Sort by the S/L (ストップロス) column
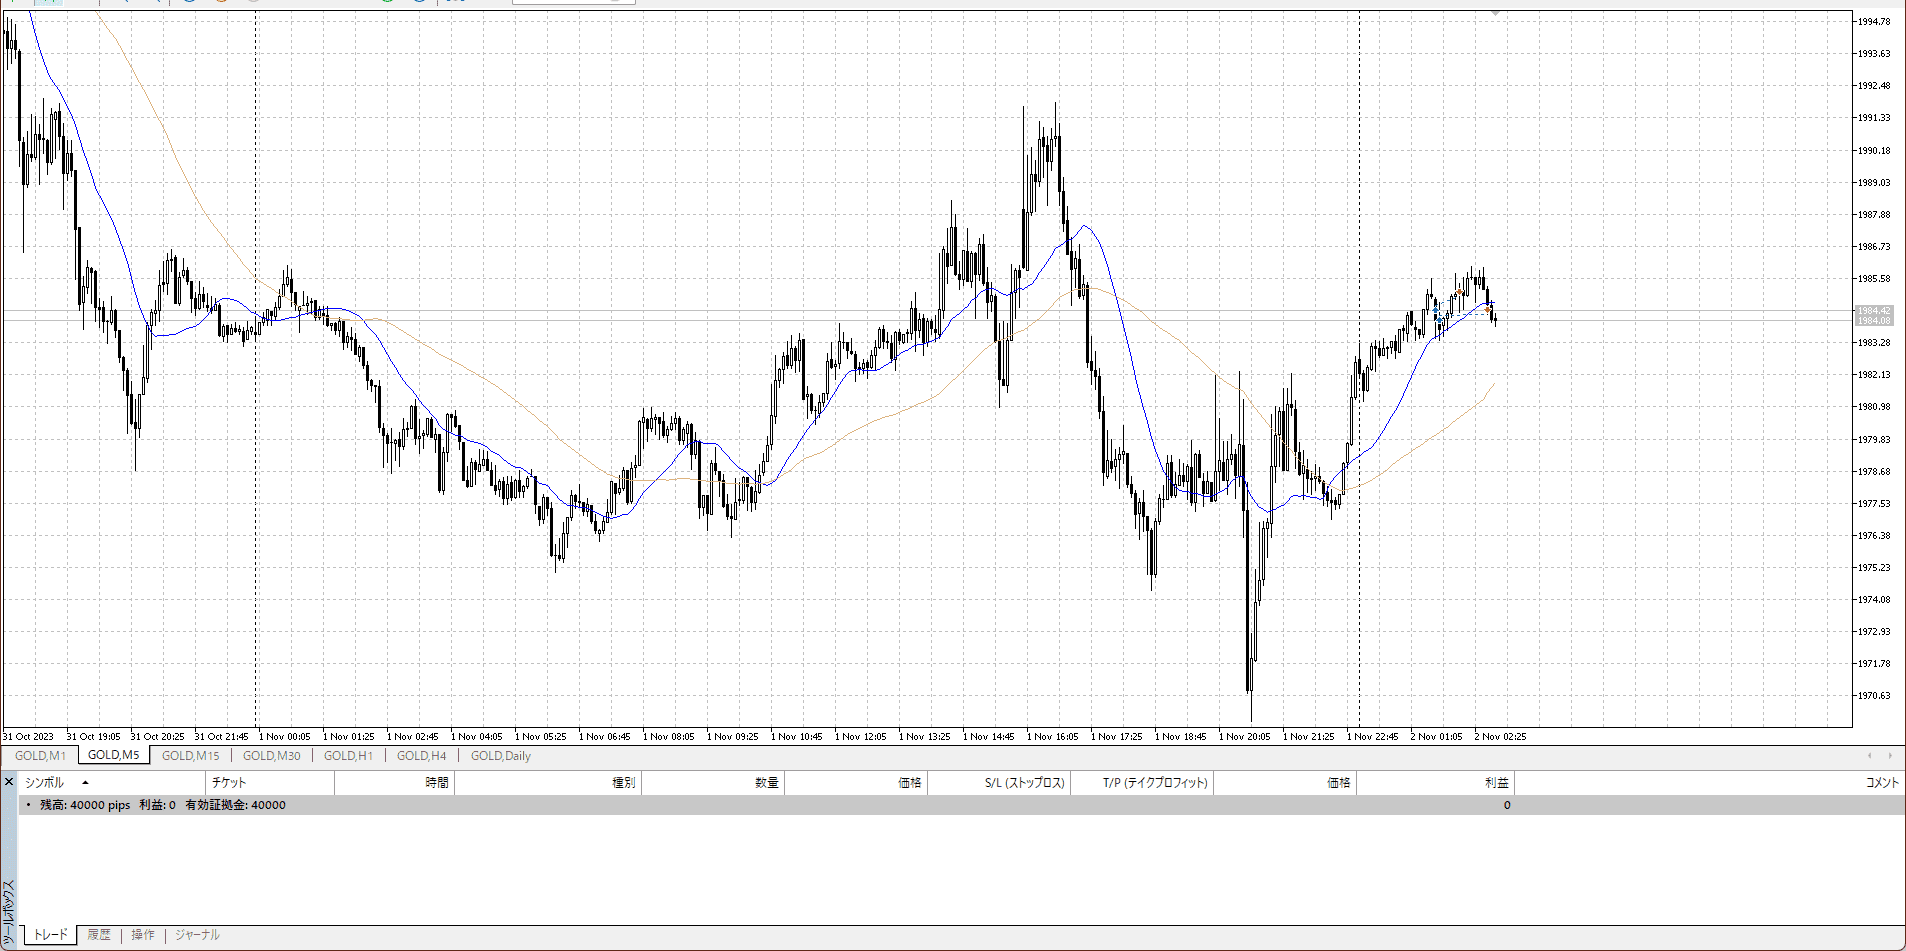The image size is (1906, 951). 1024,783
